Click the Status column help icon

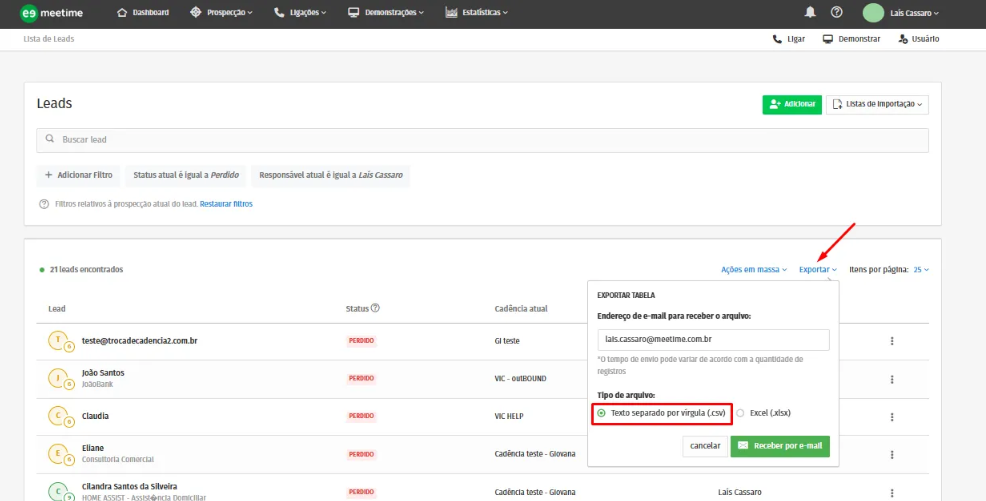point(375,308)
